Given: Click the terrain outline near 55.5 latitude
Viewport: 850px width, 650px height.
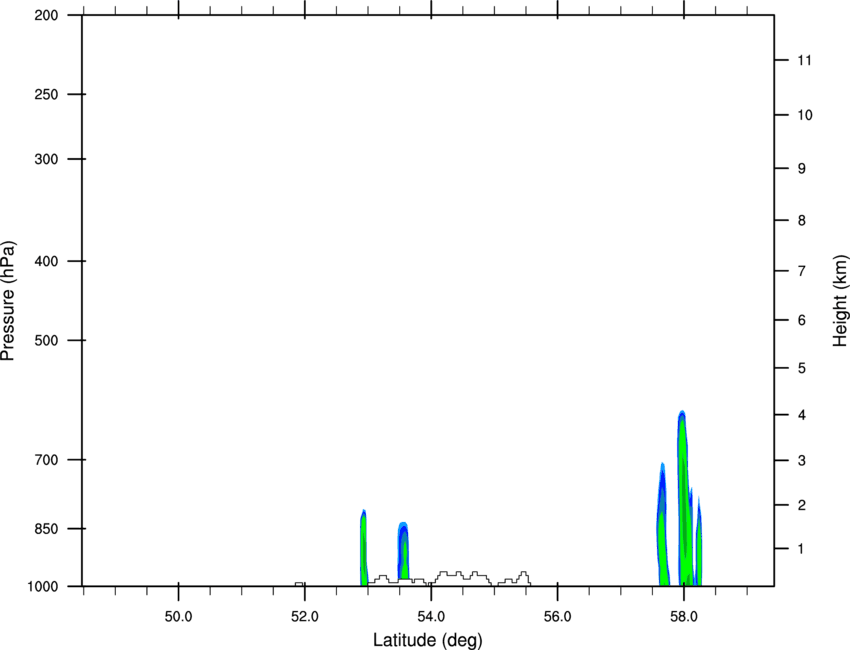Looking at the screenshot, I should click(514, 578).
